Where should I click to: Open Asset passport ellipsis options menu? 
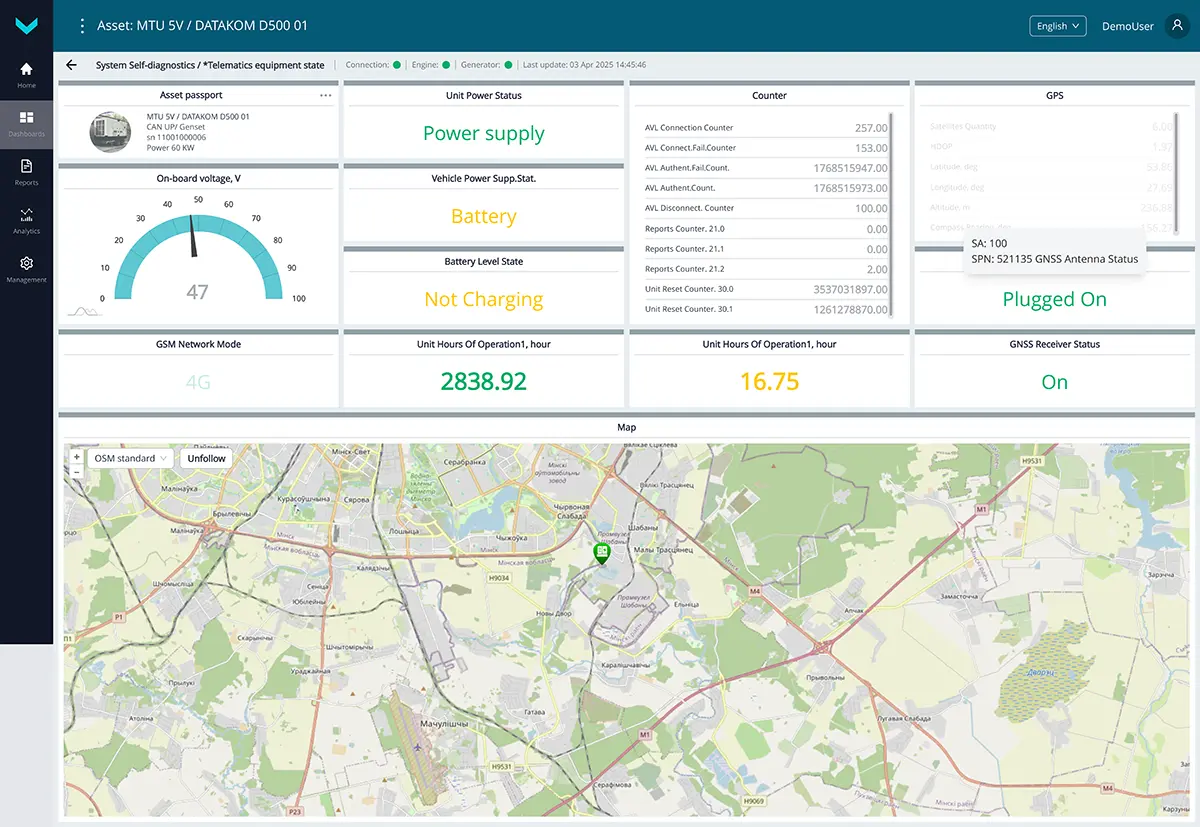(x=325, y=96)
